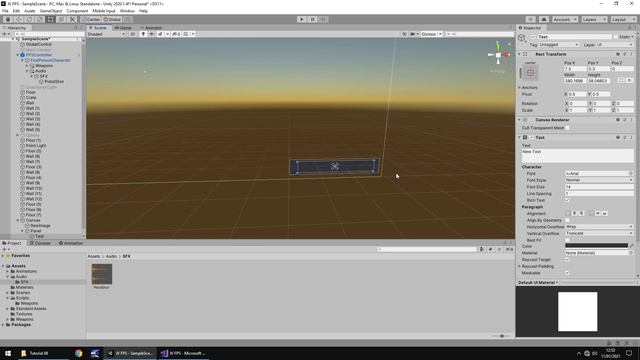This screenshot has height=360, width=640.
Task: Click the Width field
Action: tap(575, 81)
